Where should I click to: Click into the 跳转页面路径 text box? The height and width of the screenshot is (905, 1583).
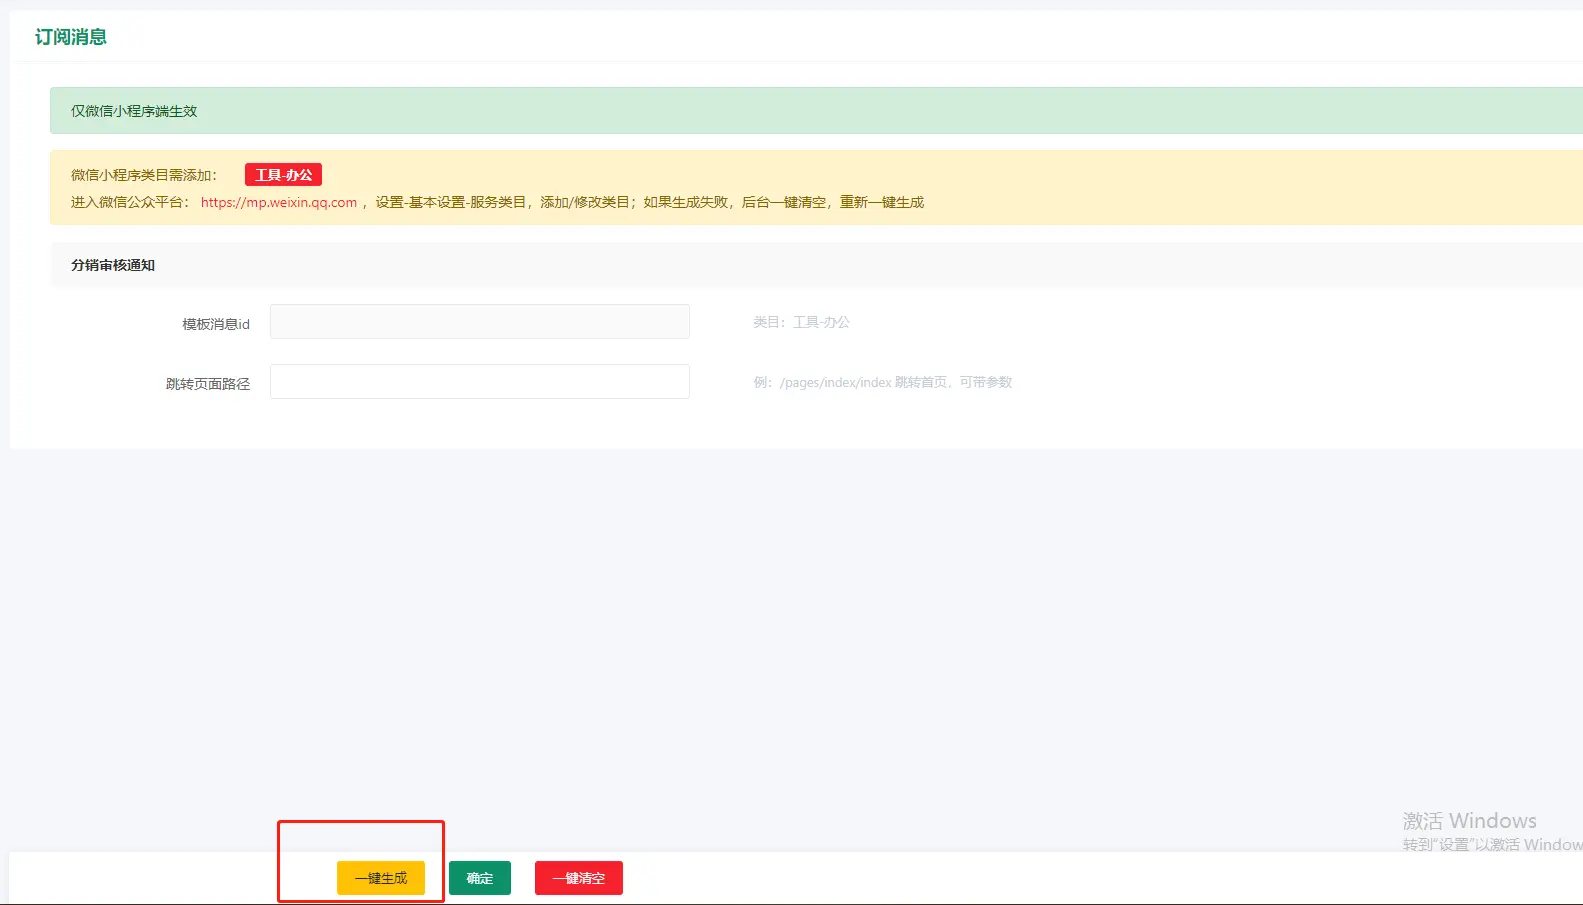[479, 382]
